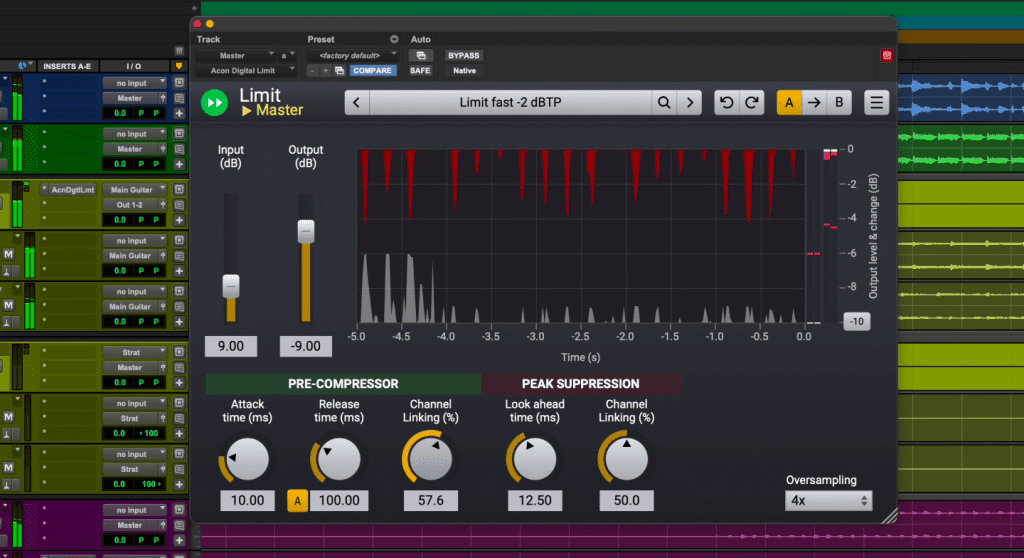
Task: Click the I/O column header
Action: (134, 66)
